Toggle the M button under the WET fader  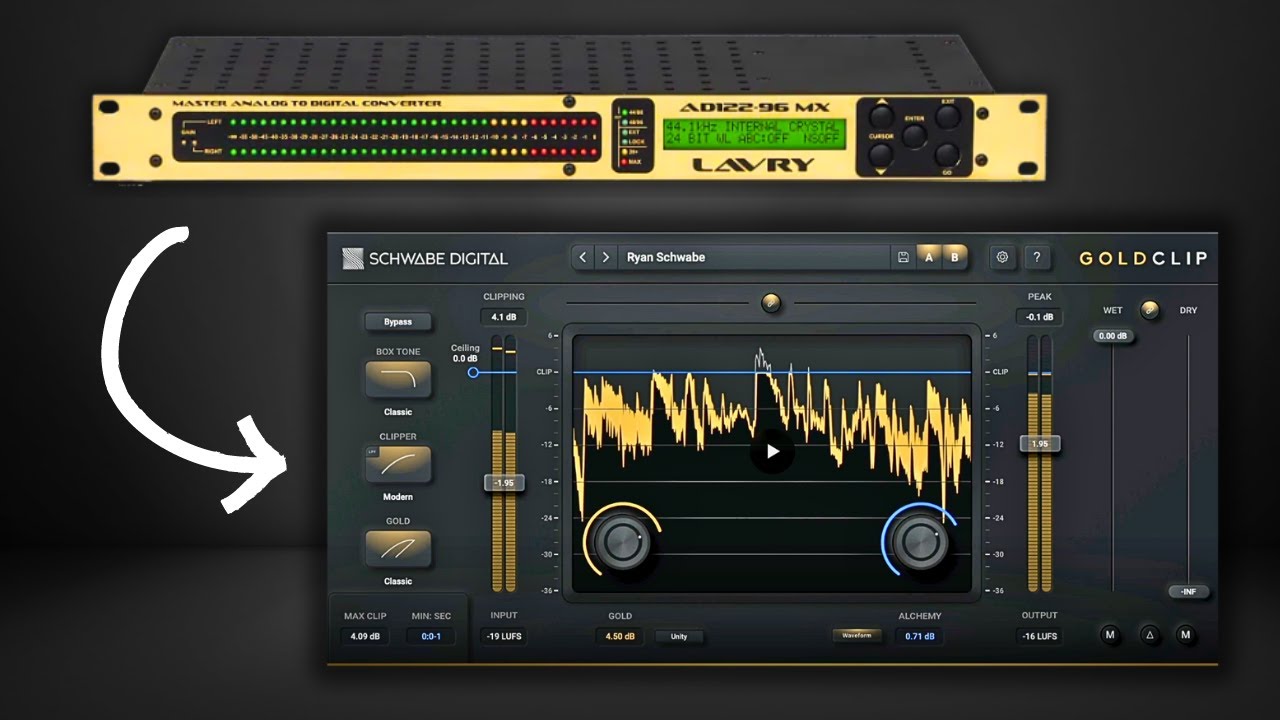[1110, 634]
